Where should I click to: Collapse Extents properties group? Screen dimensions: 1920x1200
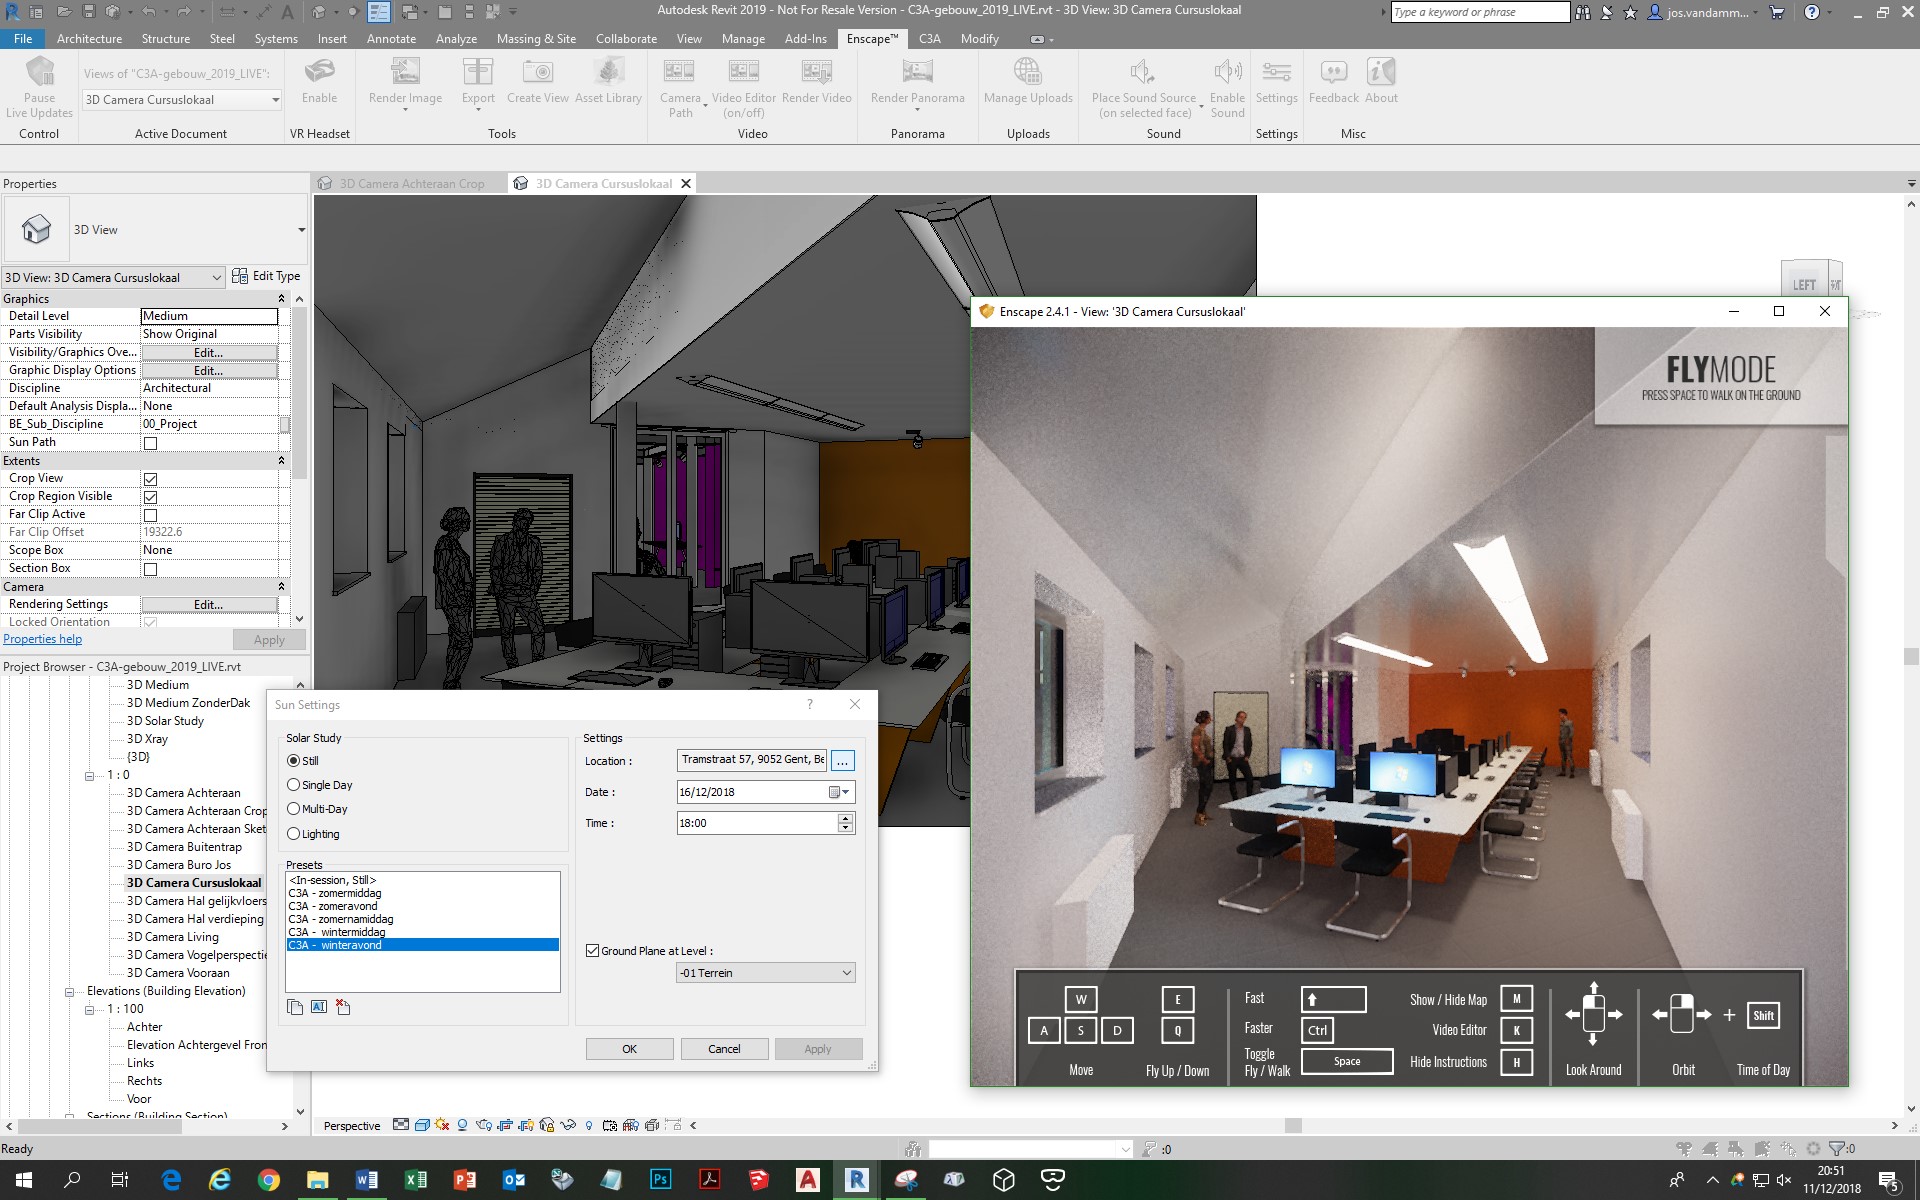point(281,461)
